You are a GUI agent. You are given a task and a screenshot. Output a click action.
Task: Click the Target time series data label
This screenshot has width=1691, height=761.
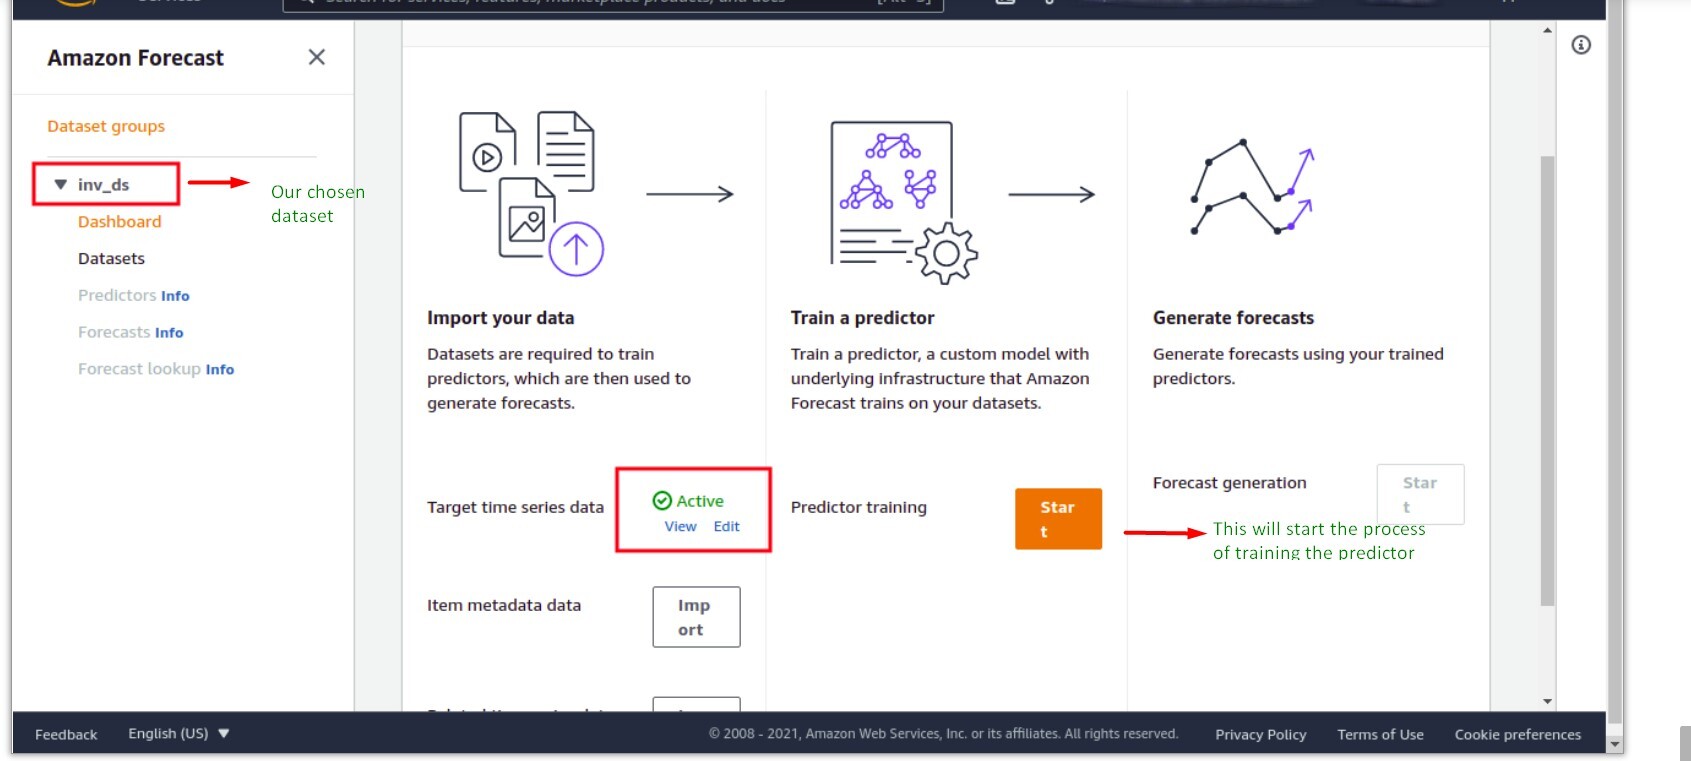[x=515, y=507]
